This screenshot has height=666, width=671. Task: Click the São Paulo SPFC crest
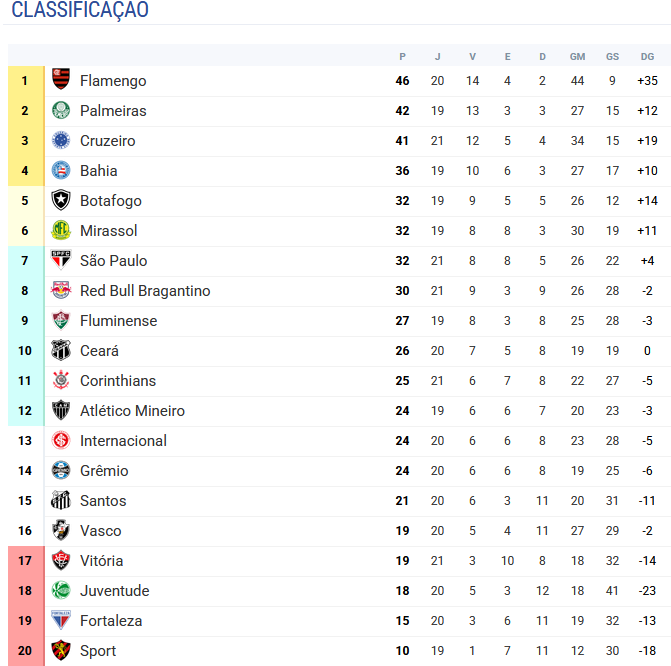61,259
